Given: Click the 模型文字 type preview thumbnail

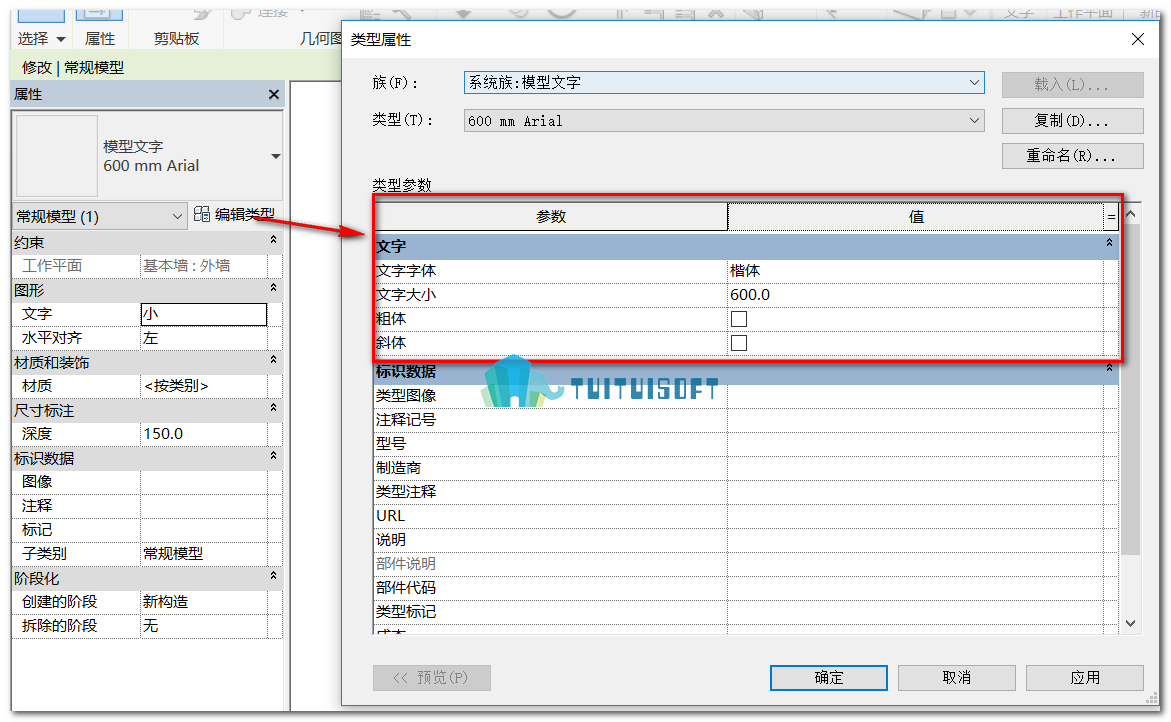Looking at the screenshot, I should pyautogui.click(x=57, y=155).
